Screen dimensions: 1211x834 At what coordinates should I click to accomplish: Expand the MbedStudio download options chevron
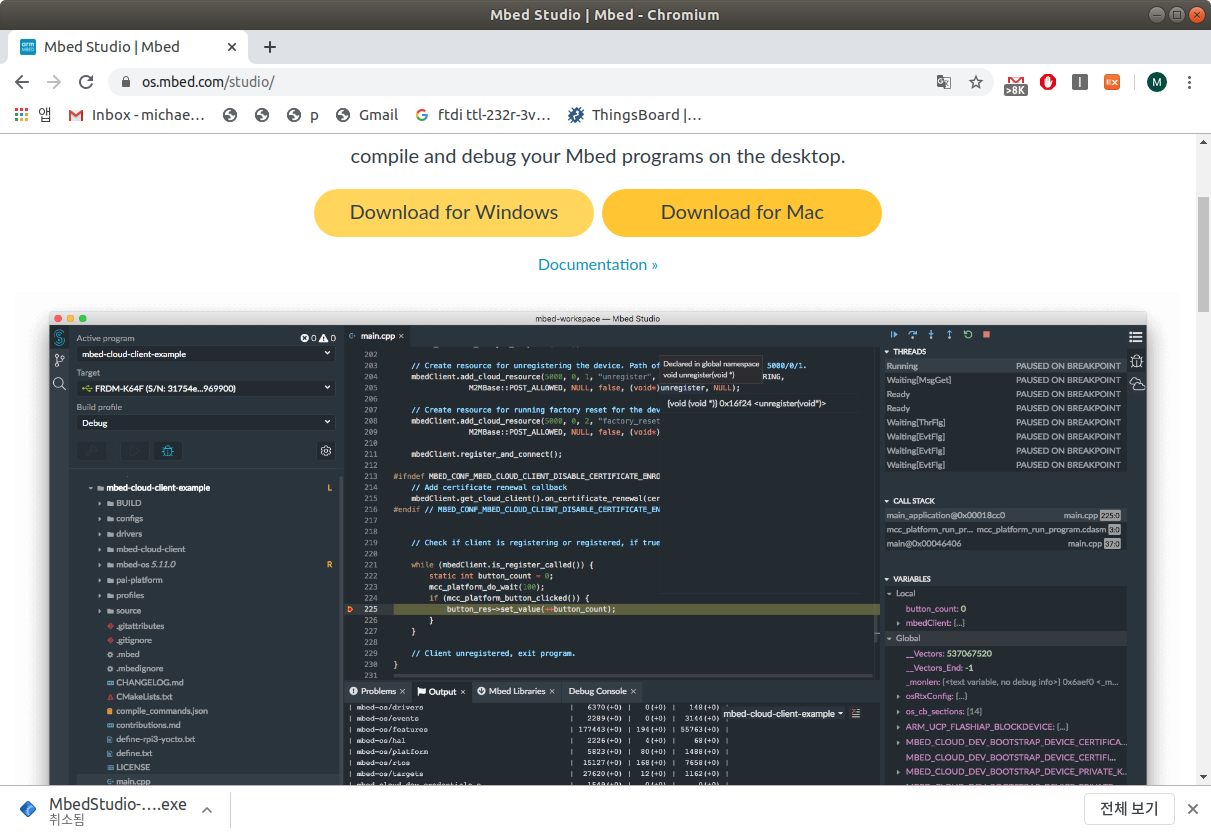[207, 810]
